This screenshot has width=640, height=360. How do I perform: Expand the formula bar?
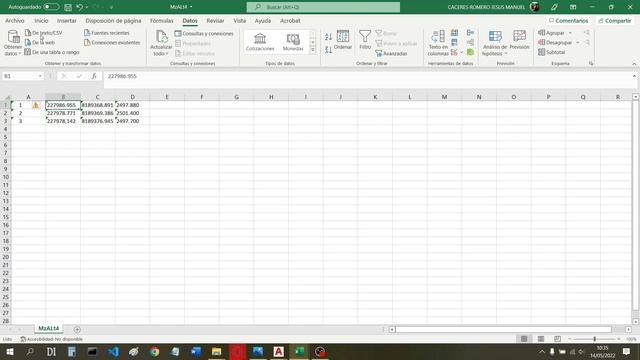[x=634, y=76]
